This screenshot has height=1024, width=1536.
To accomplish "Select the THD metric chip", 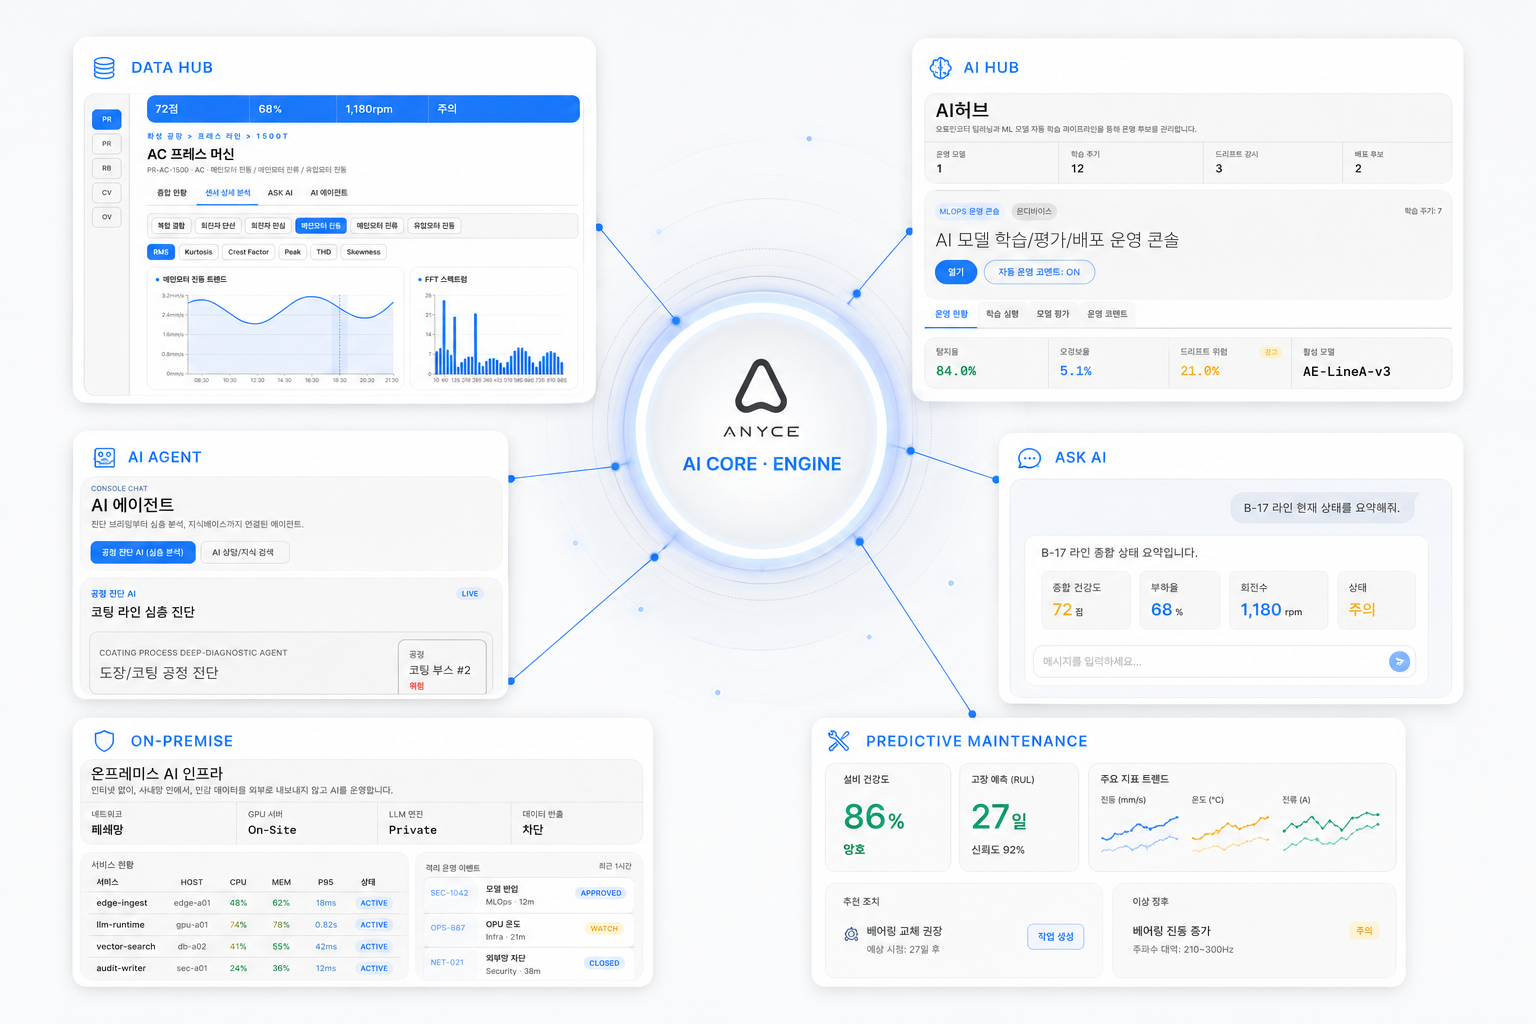I will (x=324, y=252).
